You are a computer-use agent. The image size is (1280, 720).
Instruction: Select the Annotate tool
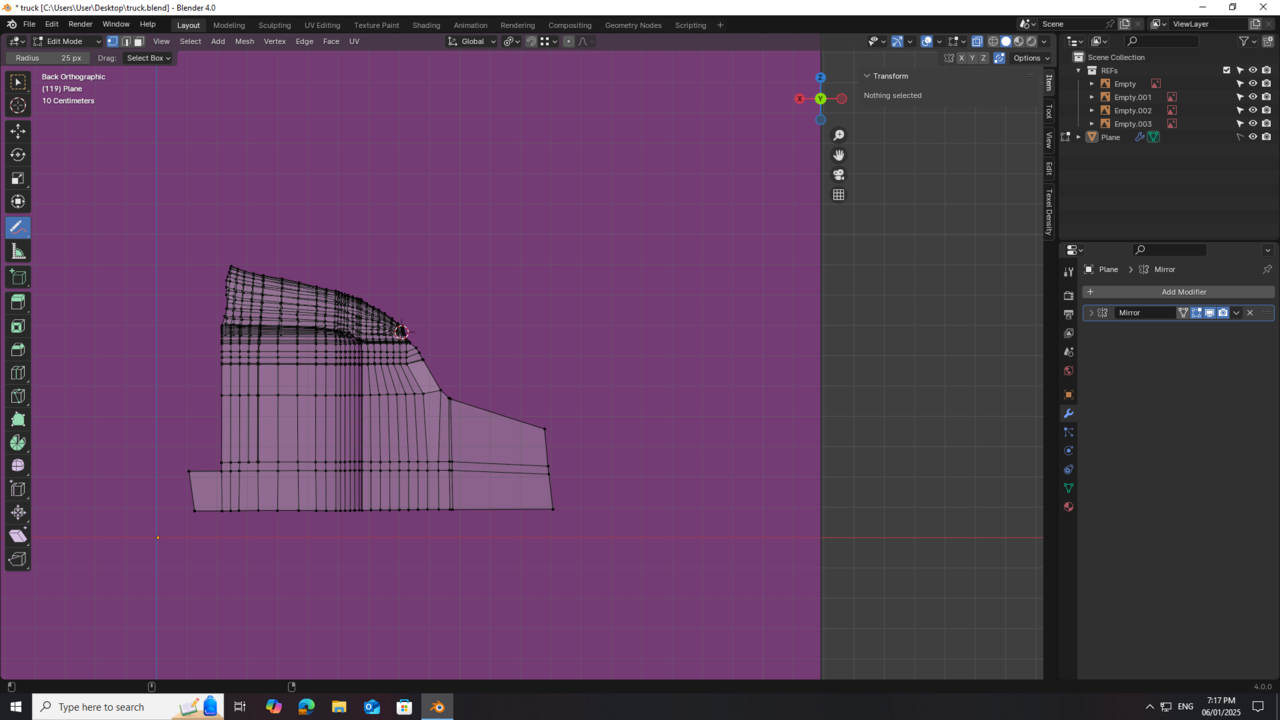click(x=18, y=227)
